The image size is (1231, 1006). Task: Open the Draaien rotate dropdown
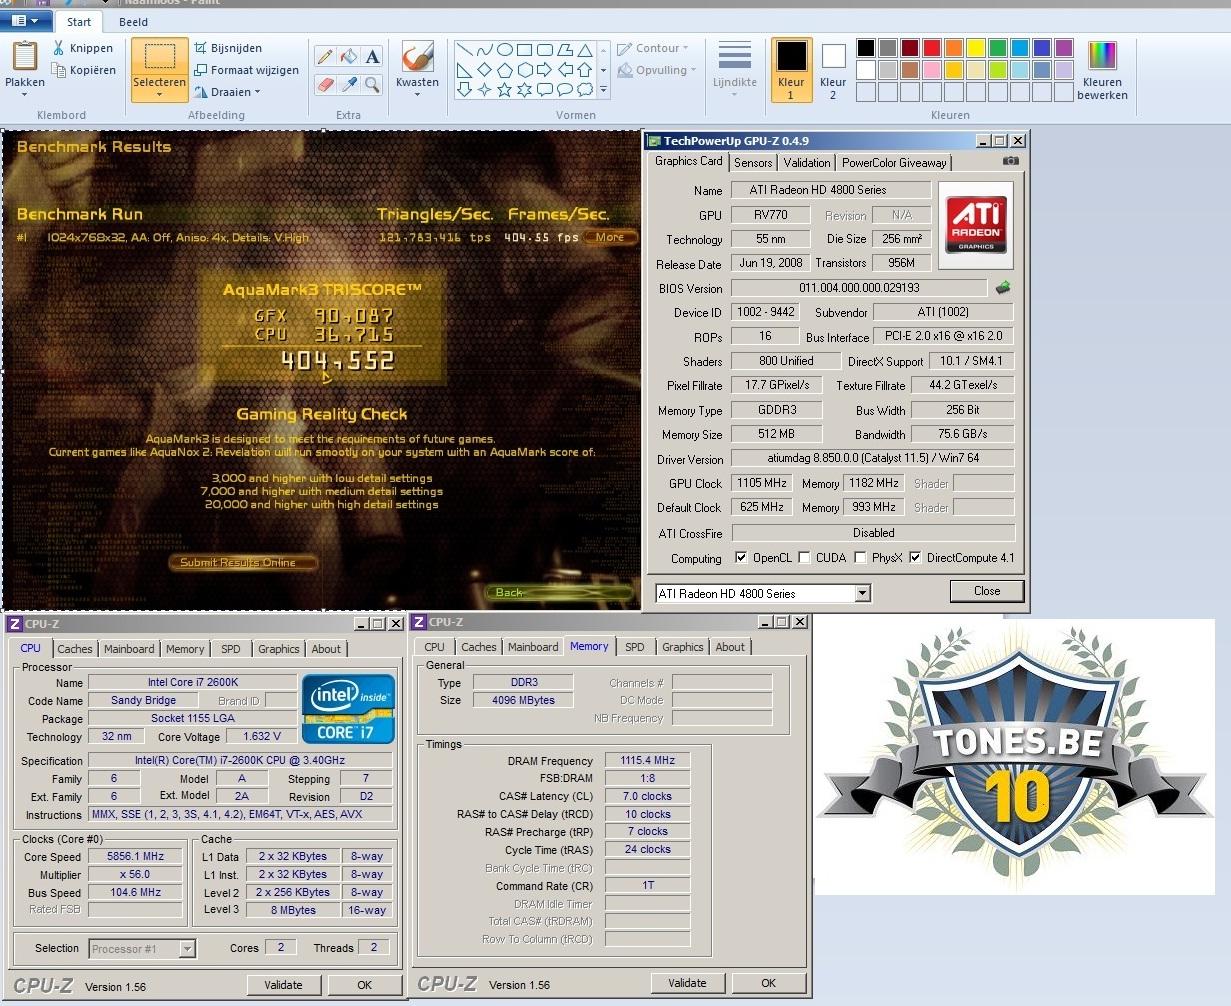click(227, 92)
